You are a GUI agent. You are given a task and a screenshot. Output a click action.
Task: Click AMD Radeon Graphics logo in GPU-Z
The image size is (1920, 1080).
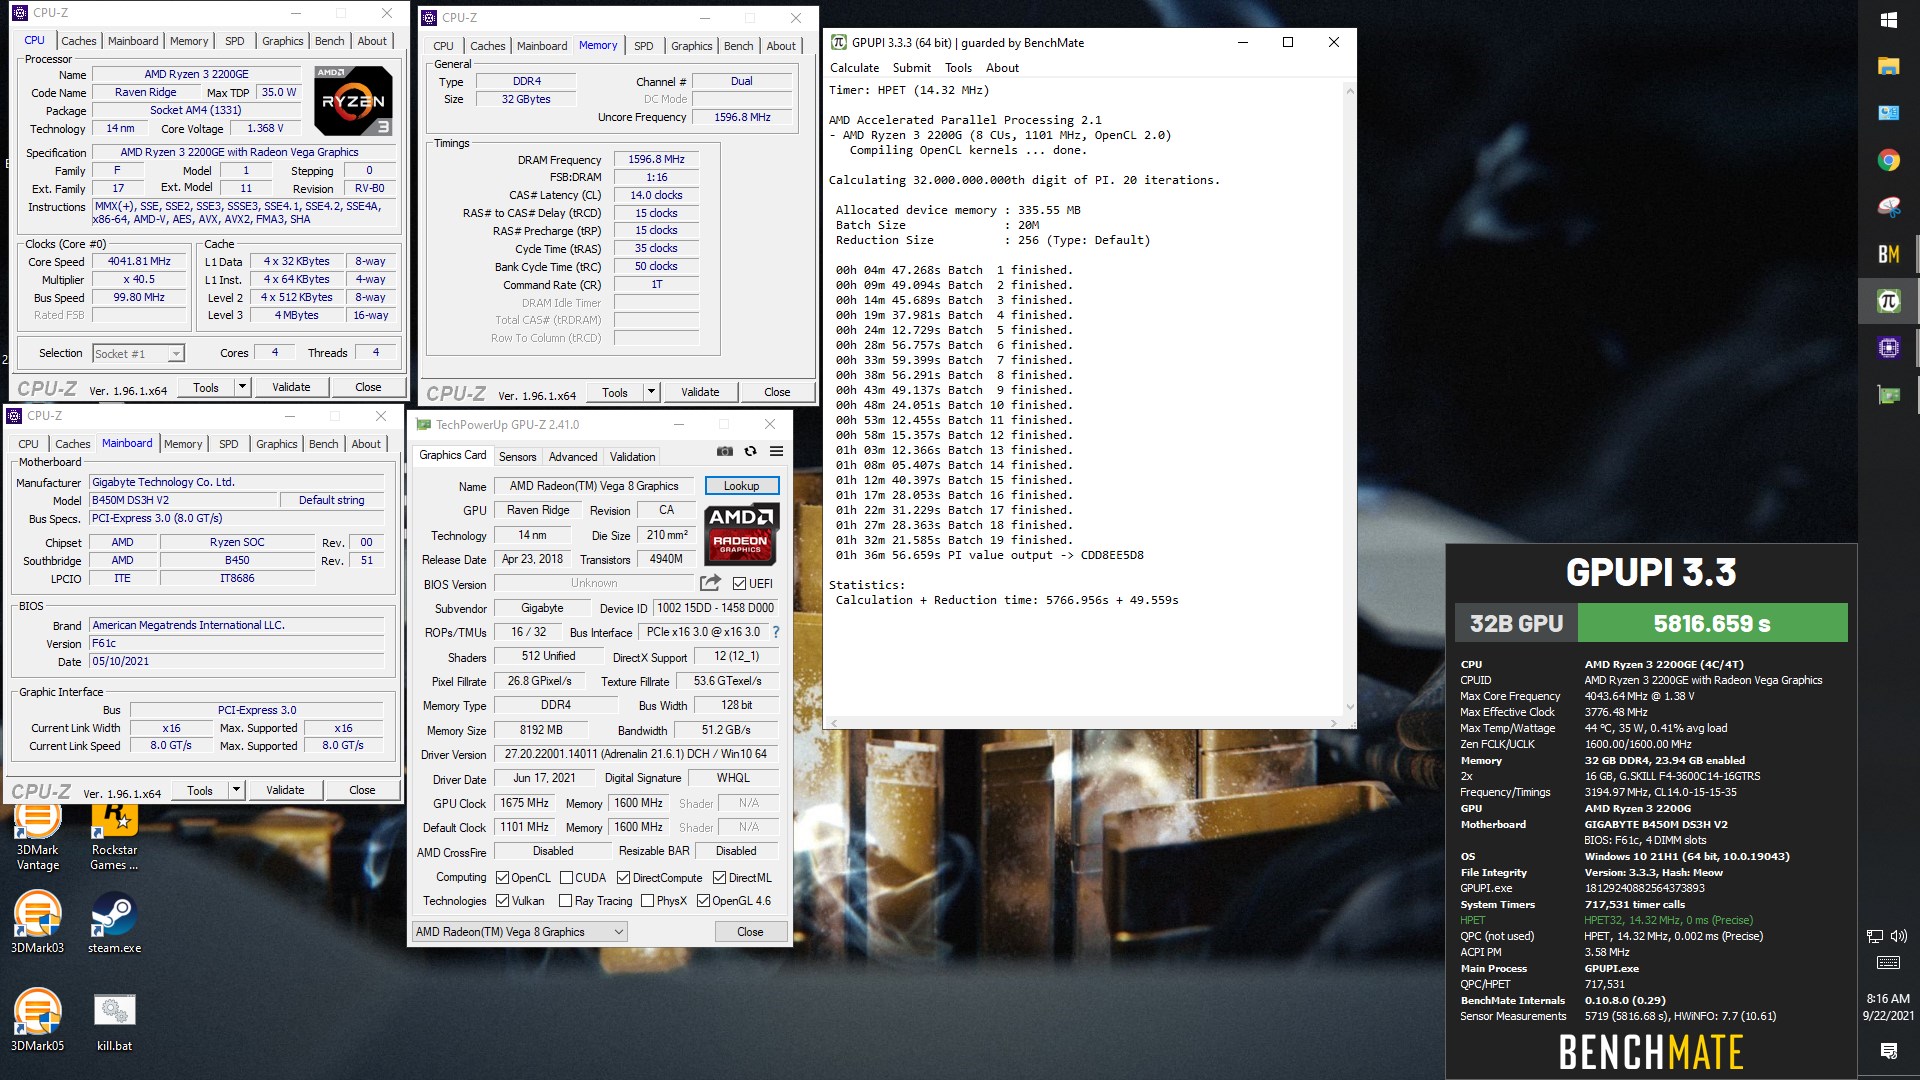[x=741, y=533]
